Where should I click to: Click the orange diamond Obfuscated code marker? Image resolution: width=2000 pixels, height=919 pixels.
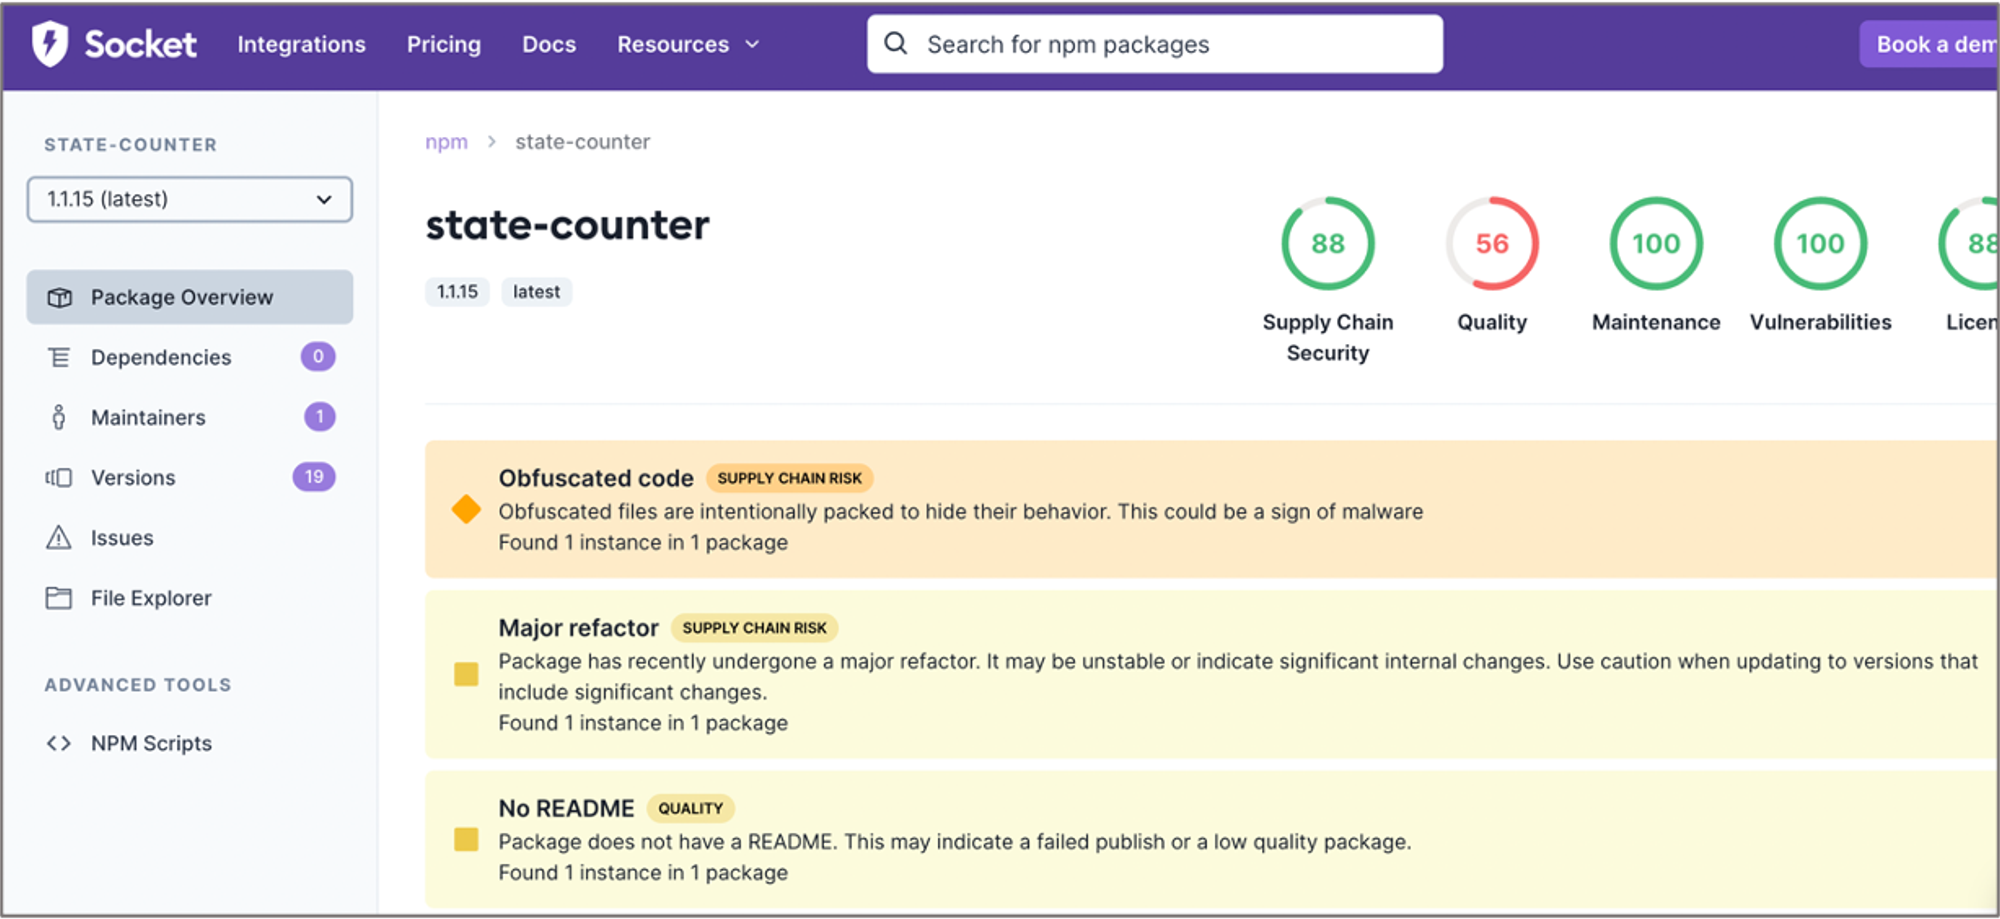[x=466, y=509]
